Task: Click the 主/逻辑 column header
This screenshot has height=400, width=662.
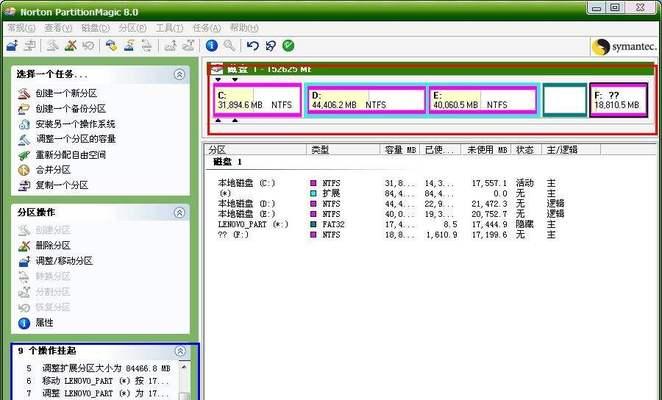Action: 571,150
